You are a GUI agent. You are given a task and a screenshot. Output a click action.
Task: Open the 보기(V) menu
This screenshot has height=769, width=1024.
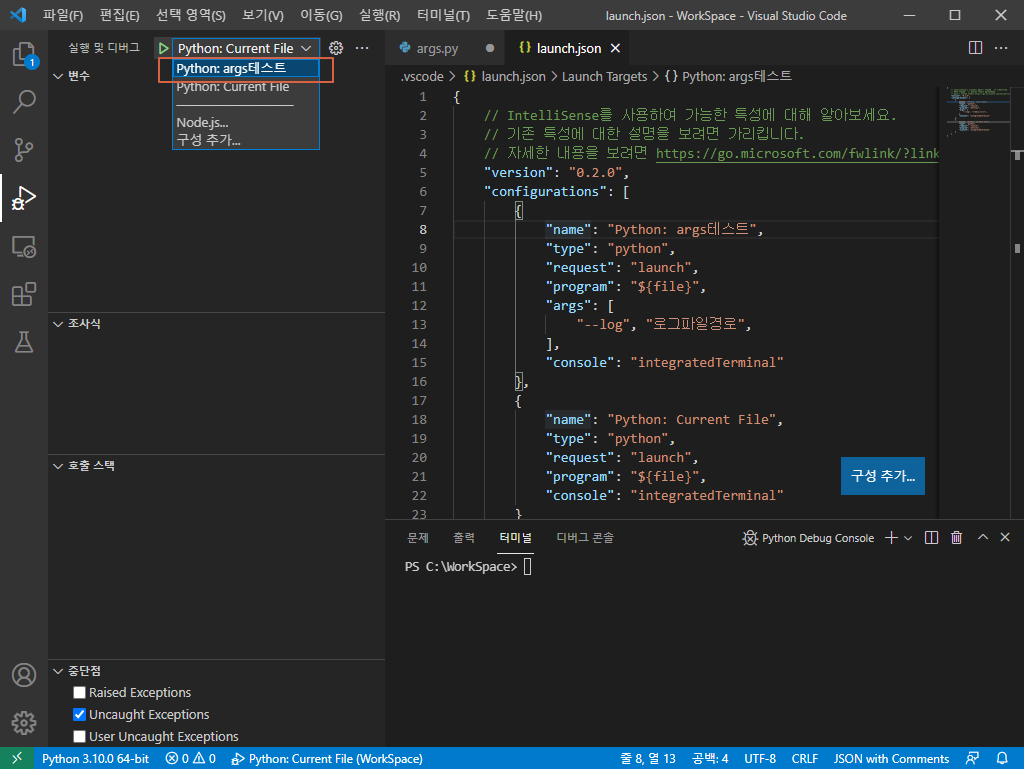point(263,15)
